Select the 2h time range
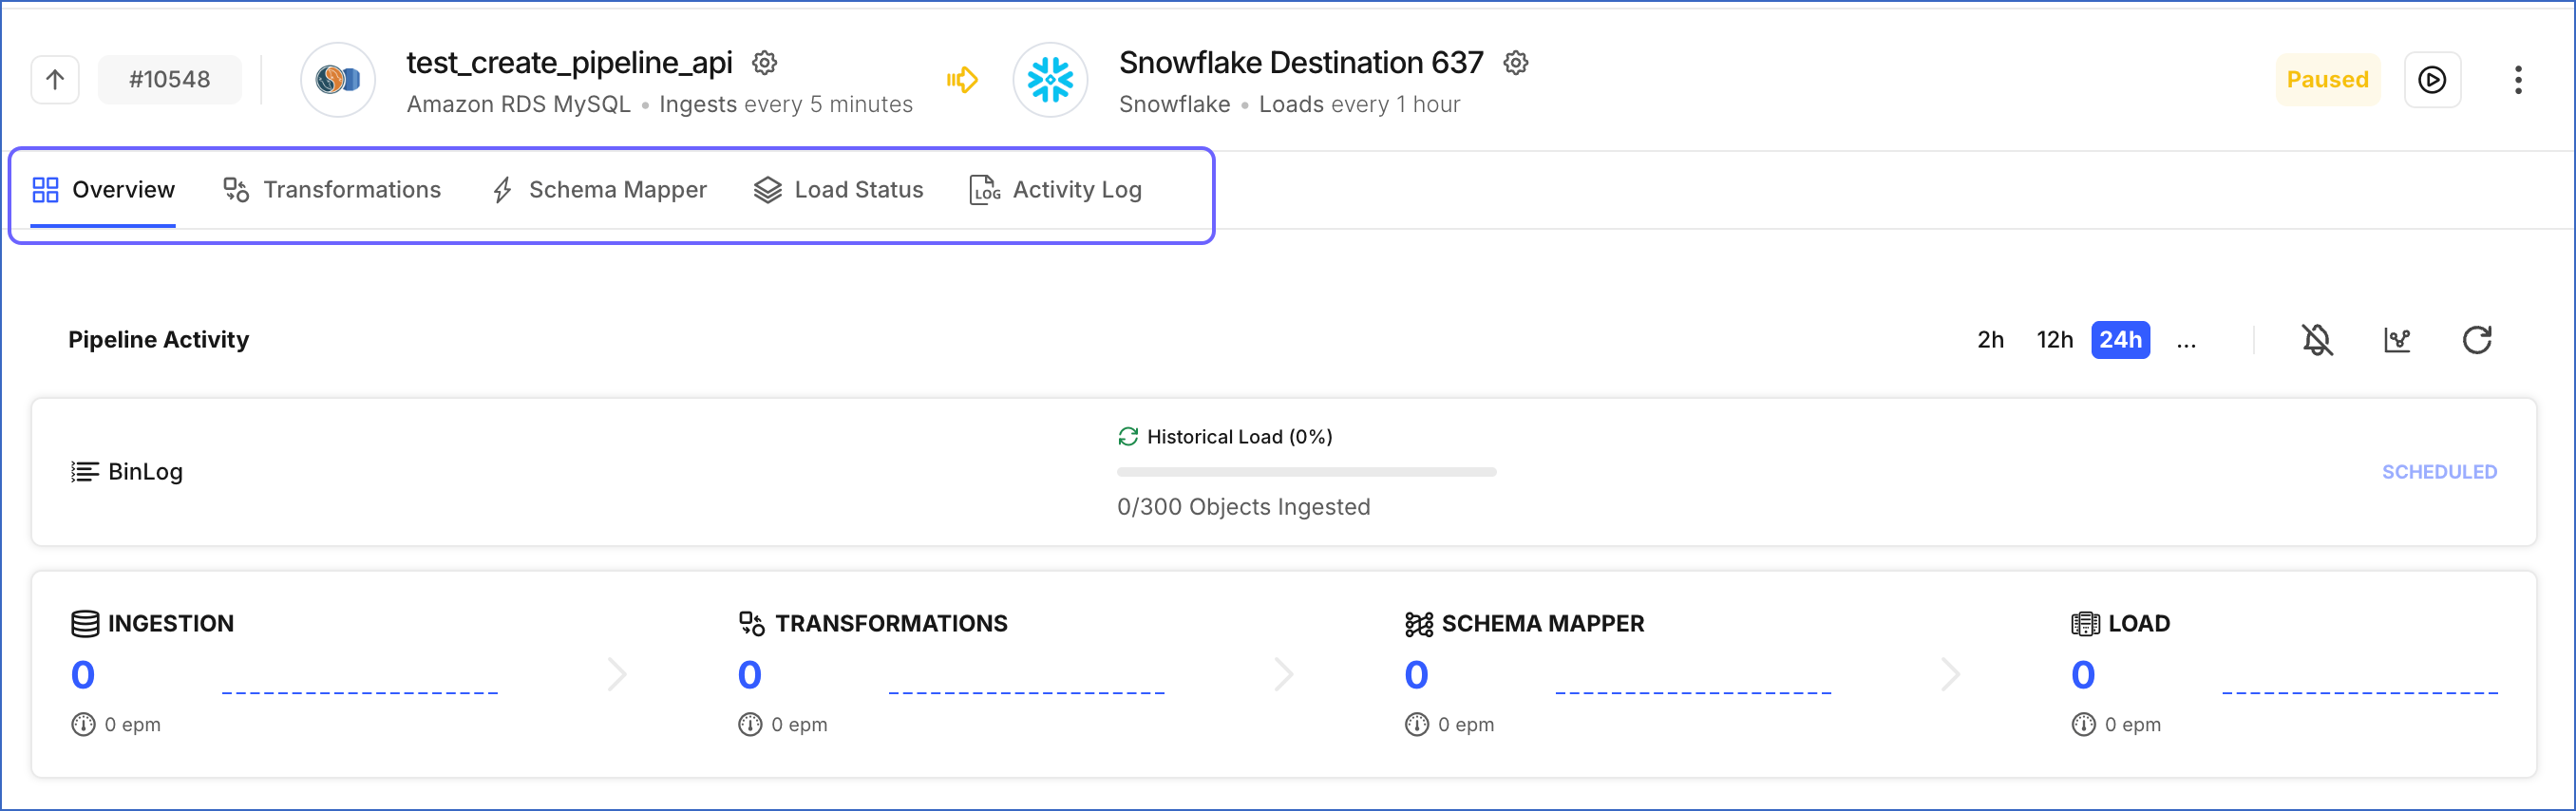The width and height of the screenshot is (2576, 811). pyautogui.click(x=1990, y=340)
